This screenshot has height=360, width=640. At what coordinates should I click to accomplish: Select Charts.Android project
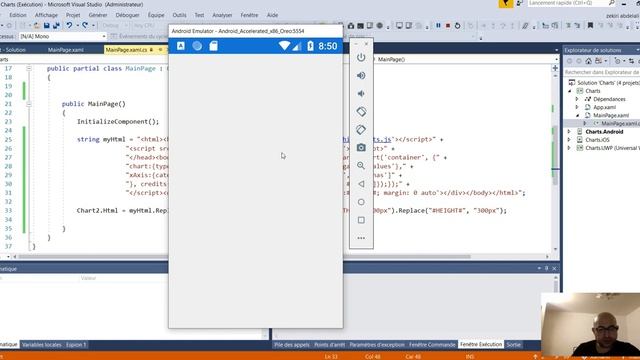[604, 132]
